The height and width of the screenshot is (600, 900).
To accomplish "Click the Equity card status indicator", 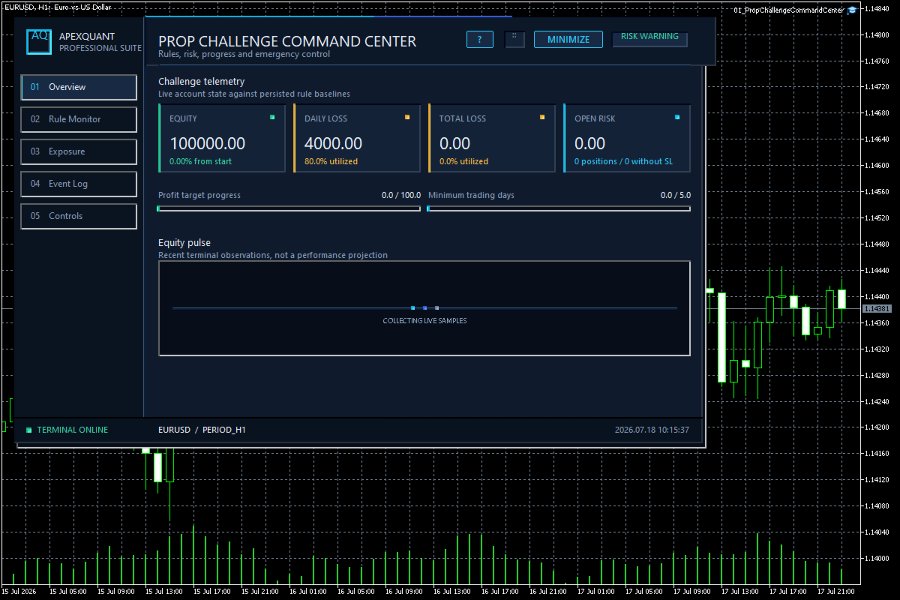I will (x=272, y=117).
